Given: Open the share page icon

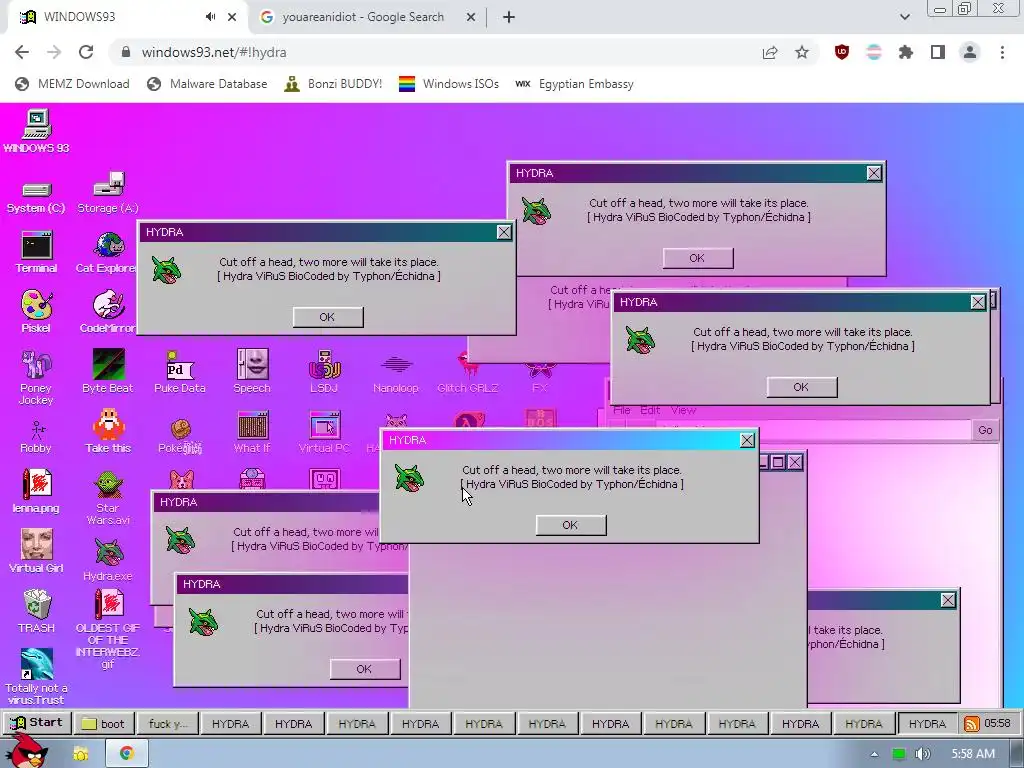Looking at the screenshot, I should point(770,52).
